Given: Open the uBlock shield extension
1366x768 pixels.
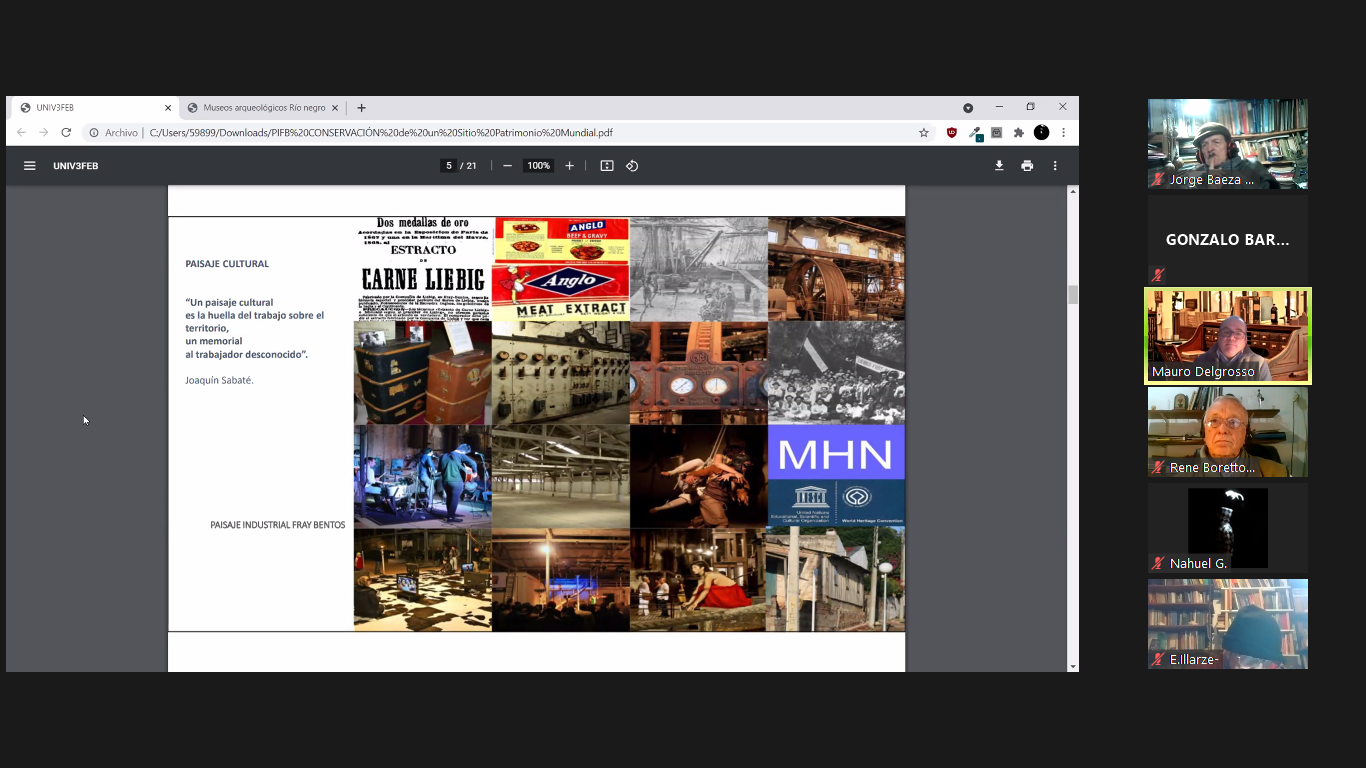Looking at the screenshot, I should [x=952, y=132].
